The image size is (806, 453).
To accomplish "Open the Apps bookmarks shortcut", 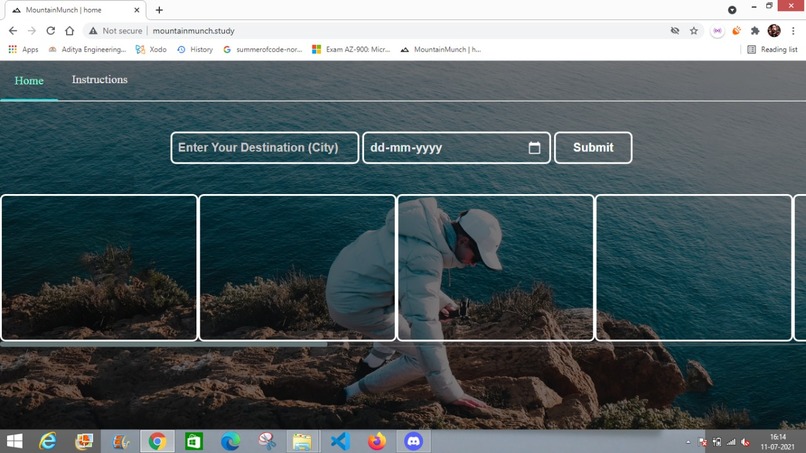I will point(24,49).
